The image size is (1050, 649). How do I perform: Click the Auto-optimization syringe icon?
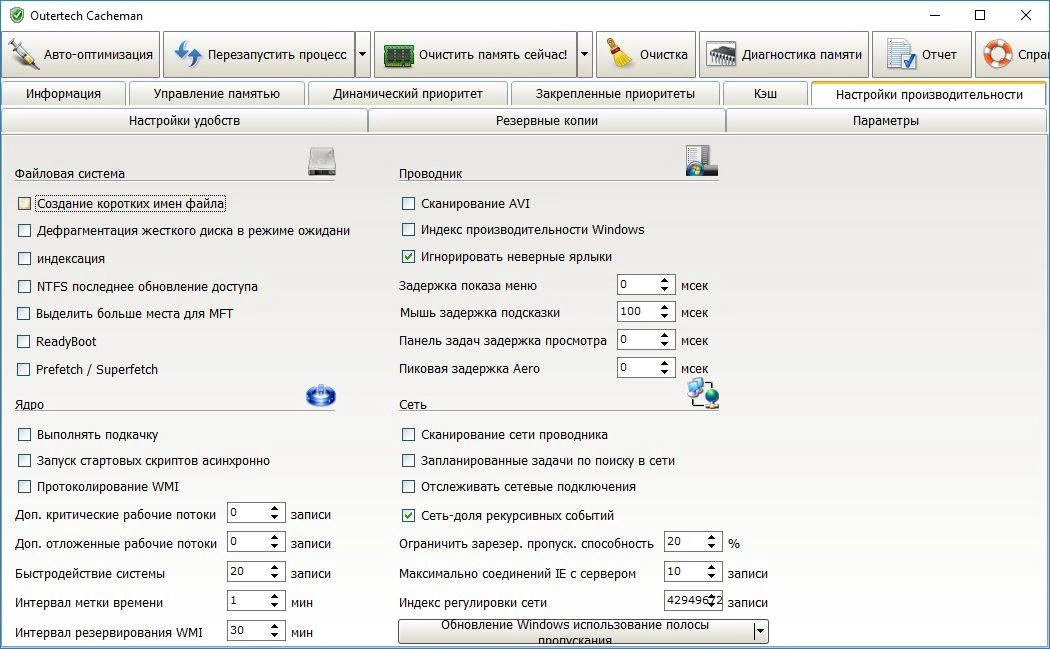tap(23, 54)
